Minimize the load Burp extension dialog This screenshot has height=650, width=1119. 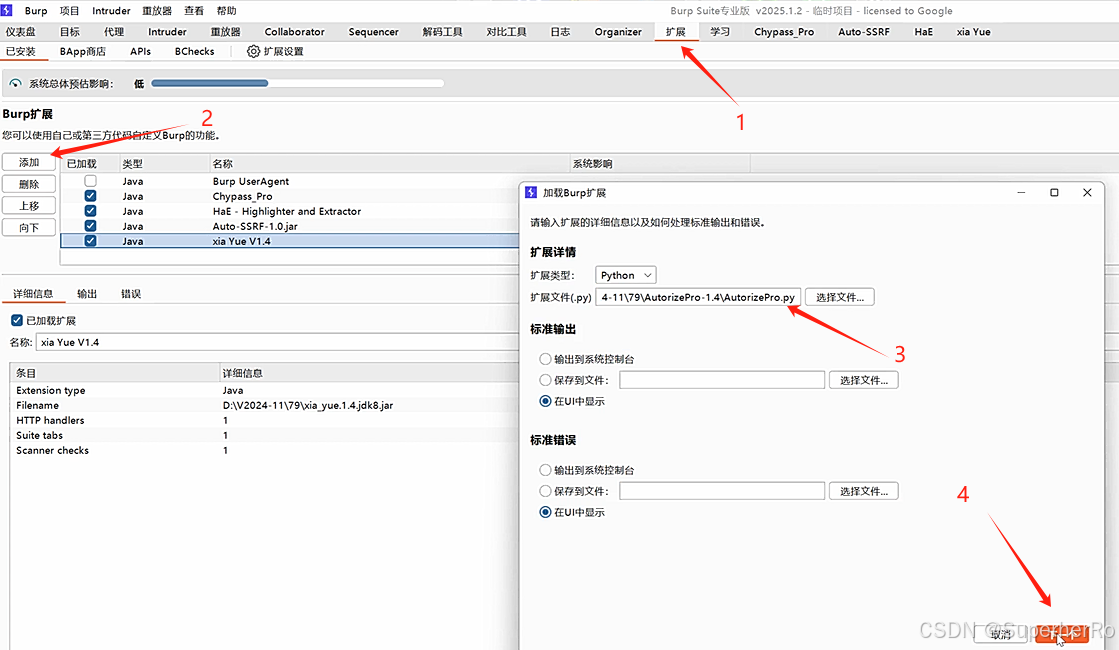pyautogui.click(x=1021, y=193)
